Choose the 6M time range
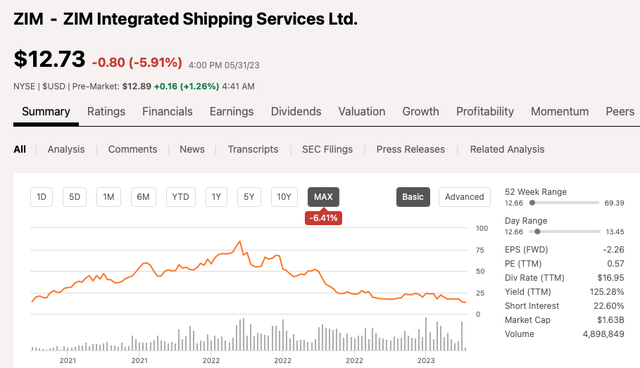This screenshot has width=640, height=368. 143,197
